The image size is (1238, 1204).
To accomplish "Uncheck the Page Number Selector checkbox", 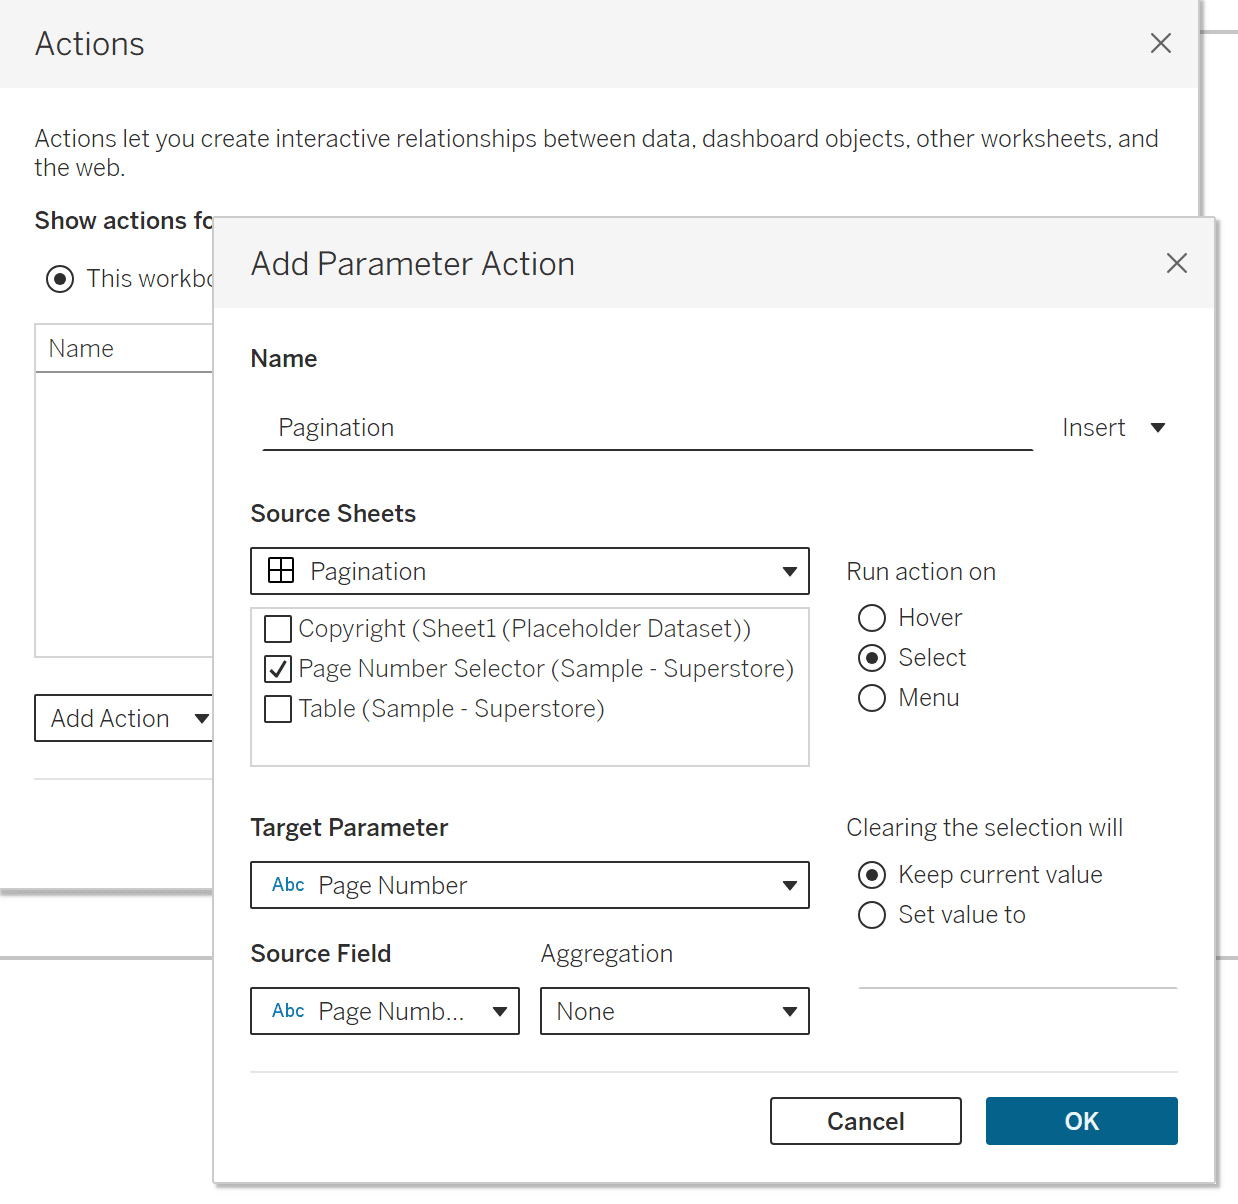I will tap(278, 669).
